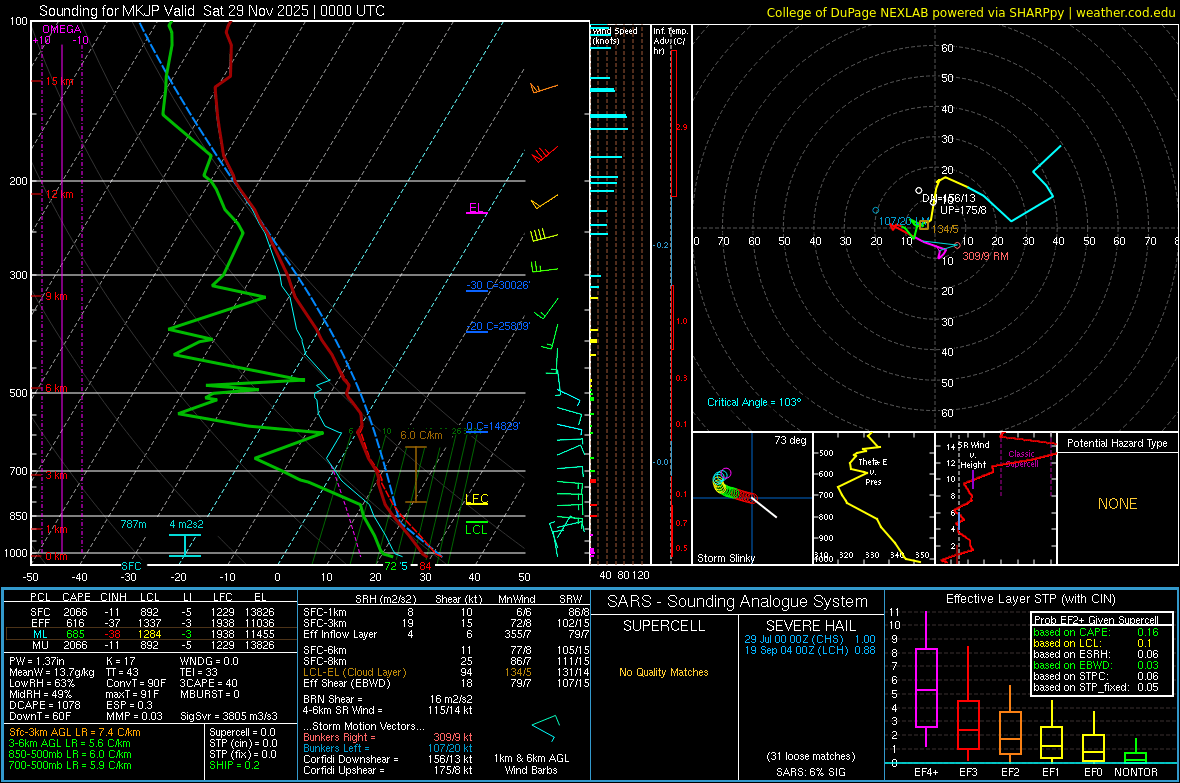This screenshot has width=1180, height=783.
Task: Select the highlighted ML parcel row
Action: click(x=151, y=634)
